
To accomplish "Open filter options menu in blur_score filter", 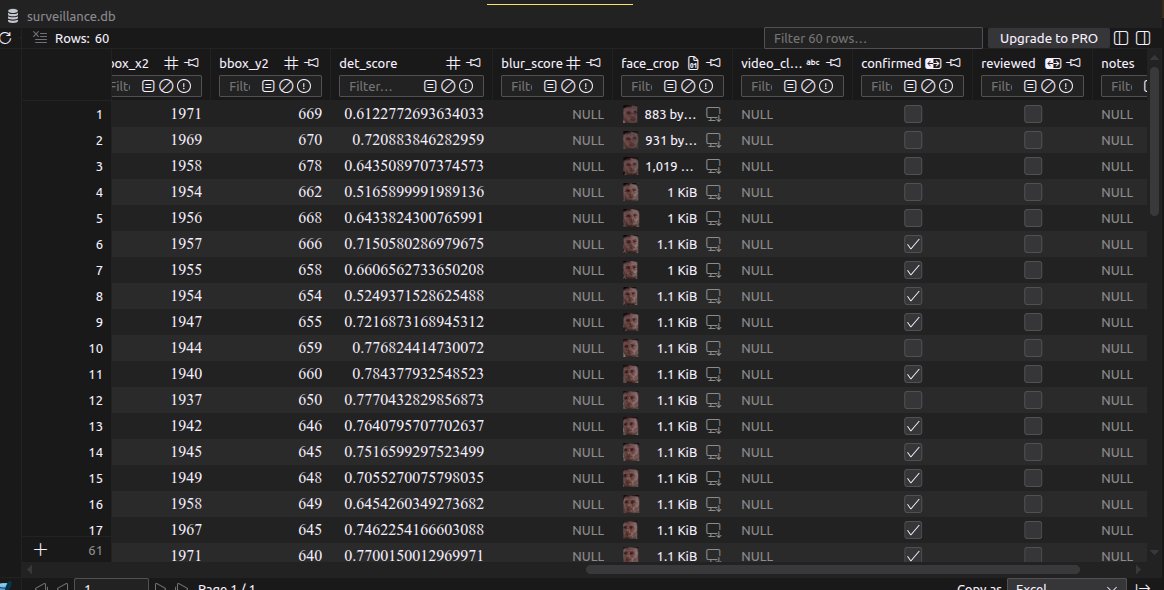I will click(x=550, y=86).
